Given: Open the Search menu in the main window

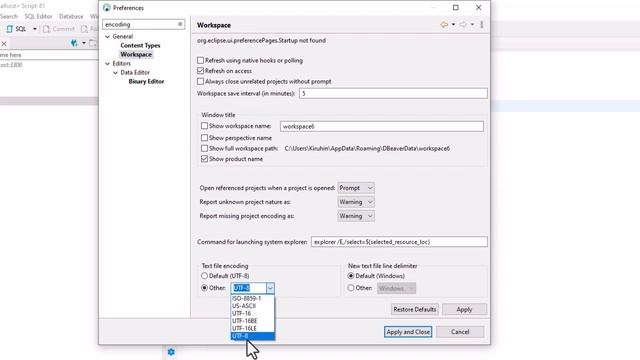Looking at the screenshot, I should (x=9, y=16).
